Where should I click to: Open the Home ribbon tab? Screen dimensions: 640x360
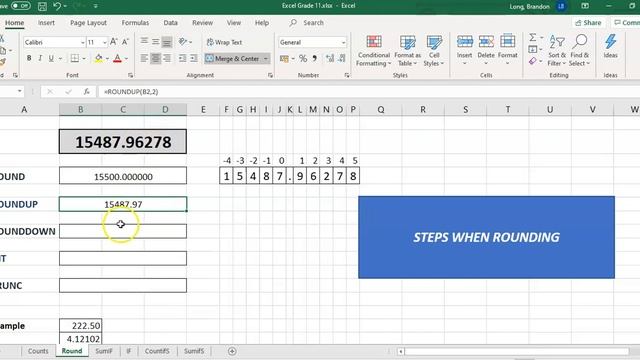tap(14, 23)
